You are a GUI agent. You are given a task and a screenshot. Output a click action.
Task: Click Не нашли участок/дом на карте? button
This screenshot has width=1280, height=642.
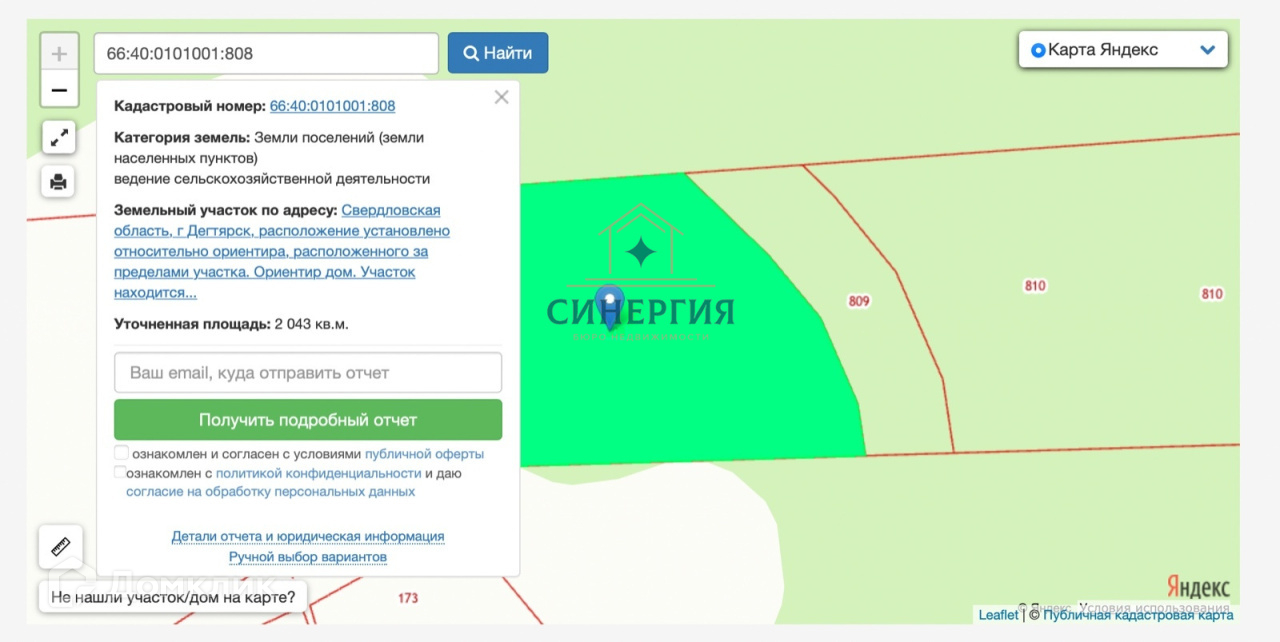pos(173,598)
